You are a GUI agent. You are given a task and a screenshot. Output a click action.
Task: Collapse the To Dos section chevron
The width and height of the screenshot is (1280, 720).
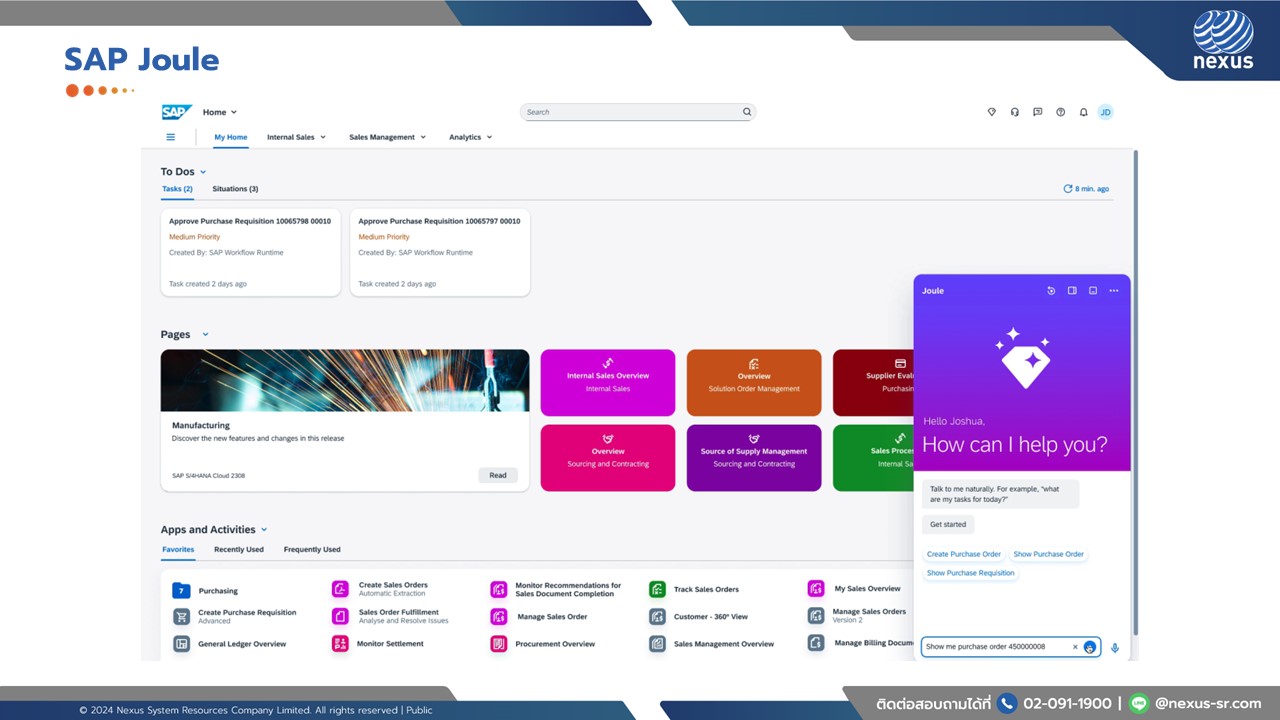point(201,171)
